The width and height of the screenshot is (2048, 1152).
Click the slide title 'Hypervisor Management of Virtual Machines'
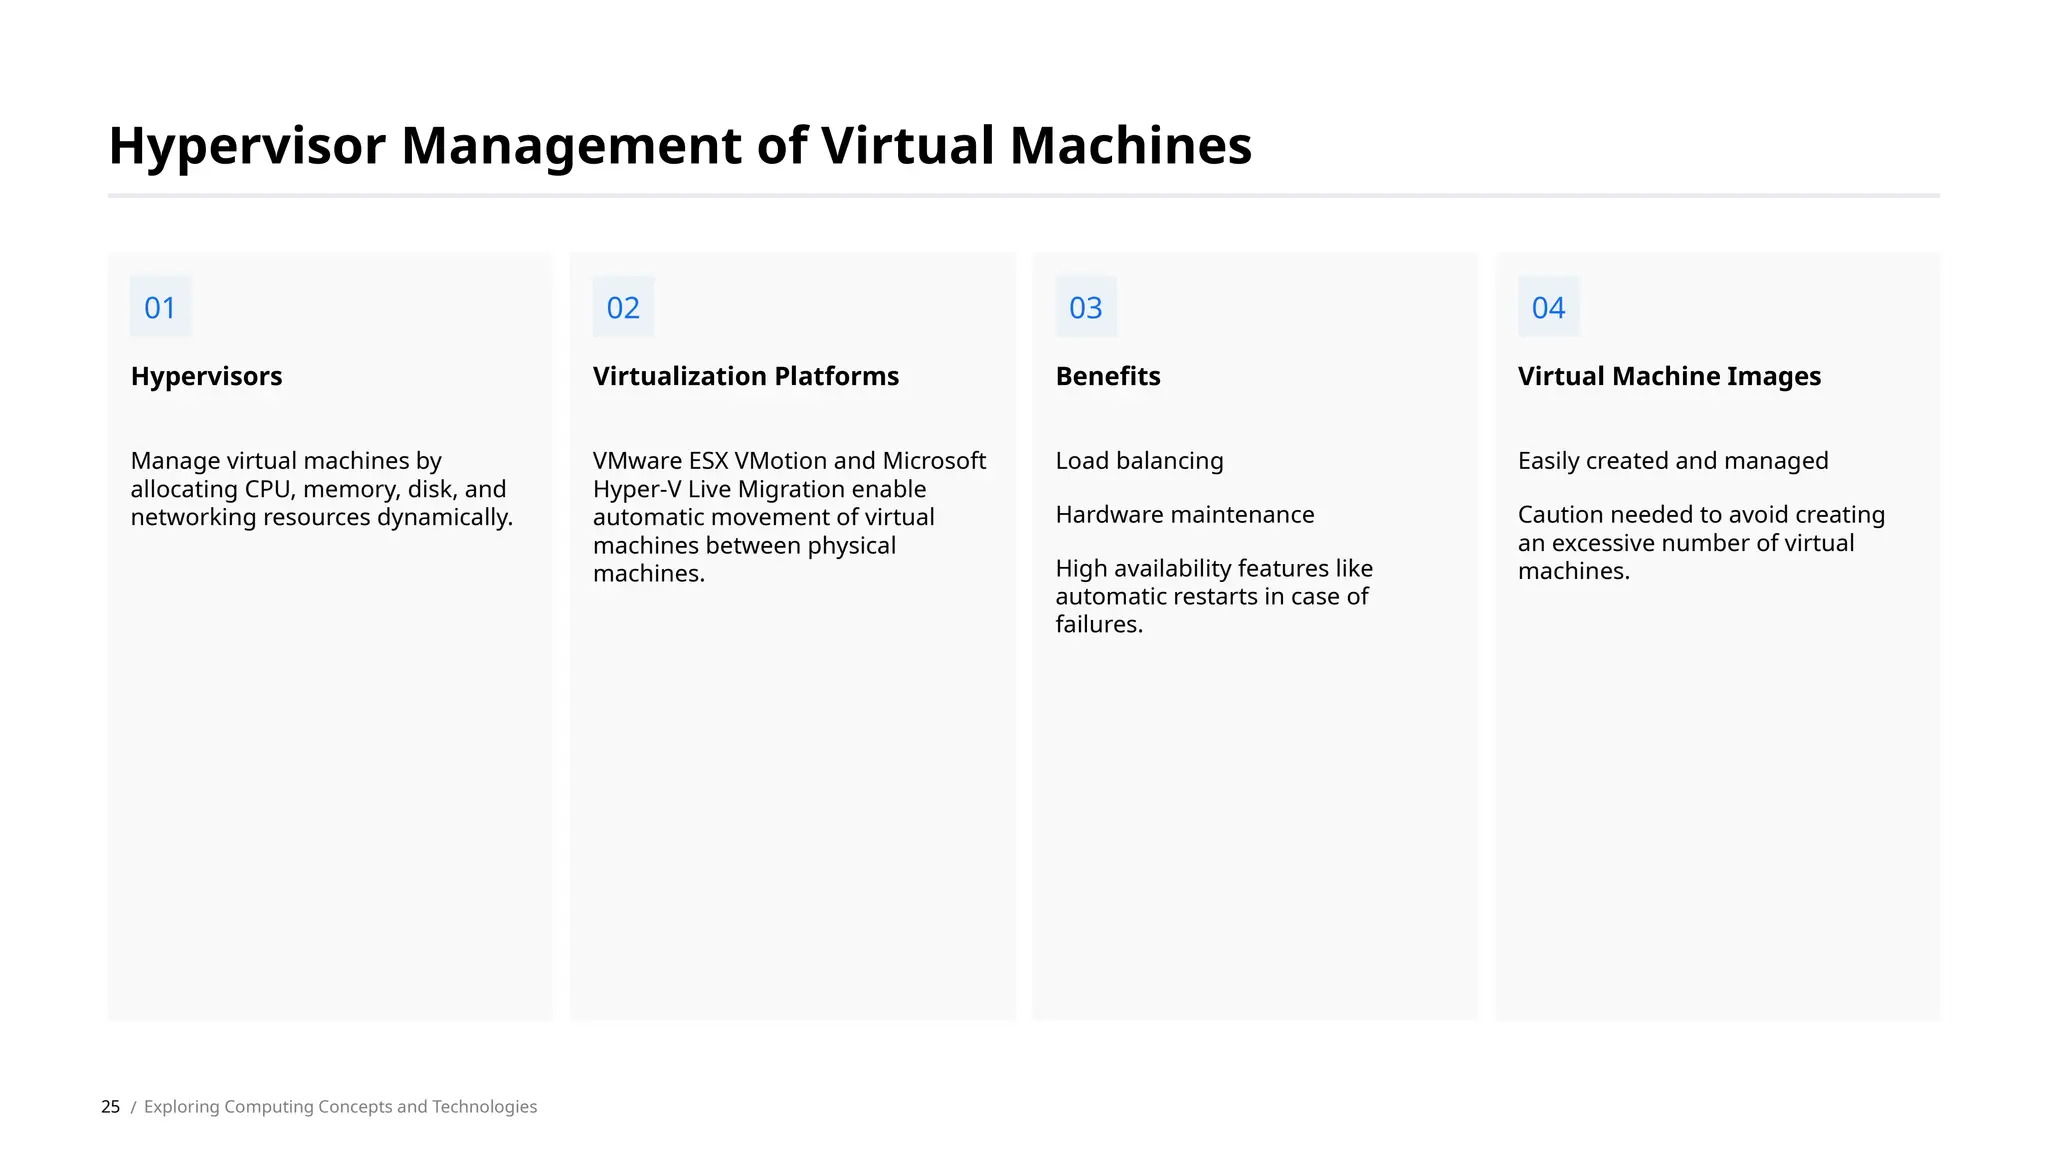(x=680, y=146)
